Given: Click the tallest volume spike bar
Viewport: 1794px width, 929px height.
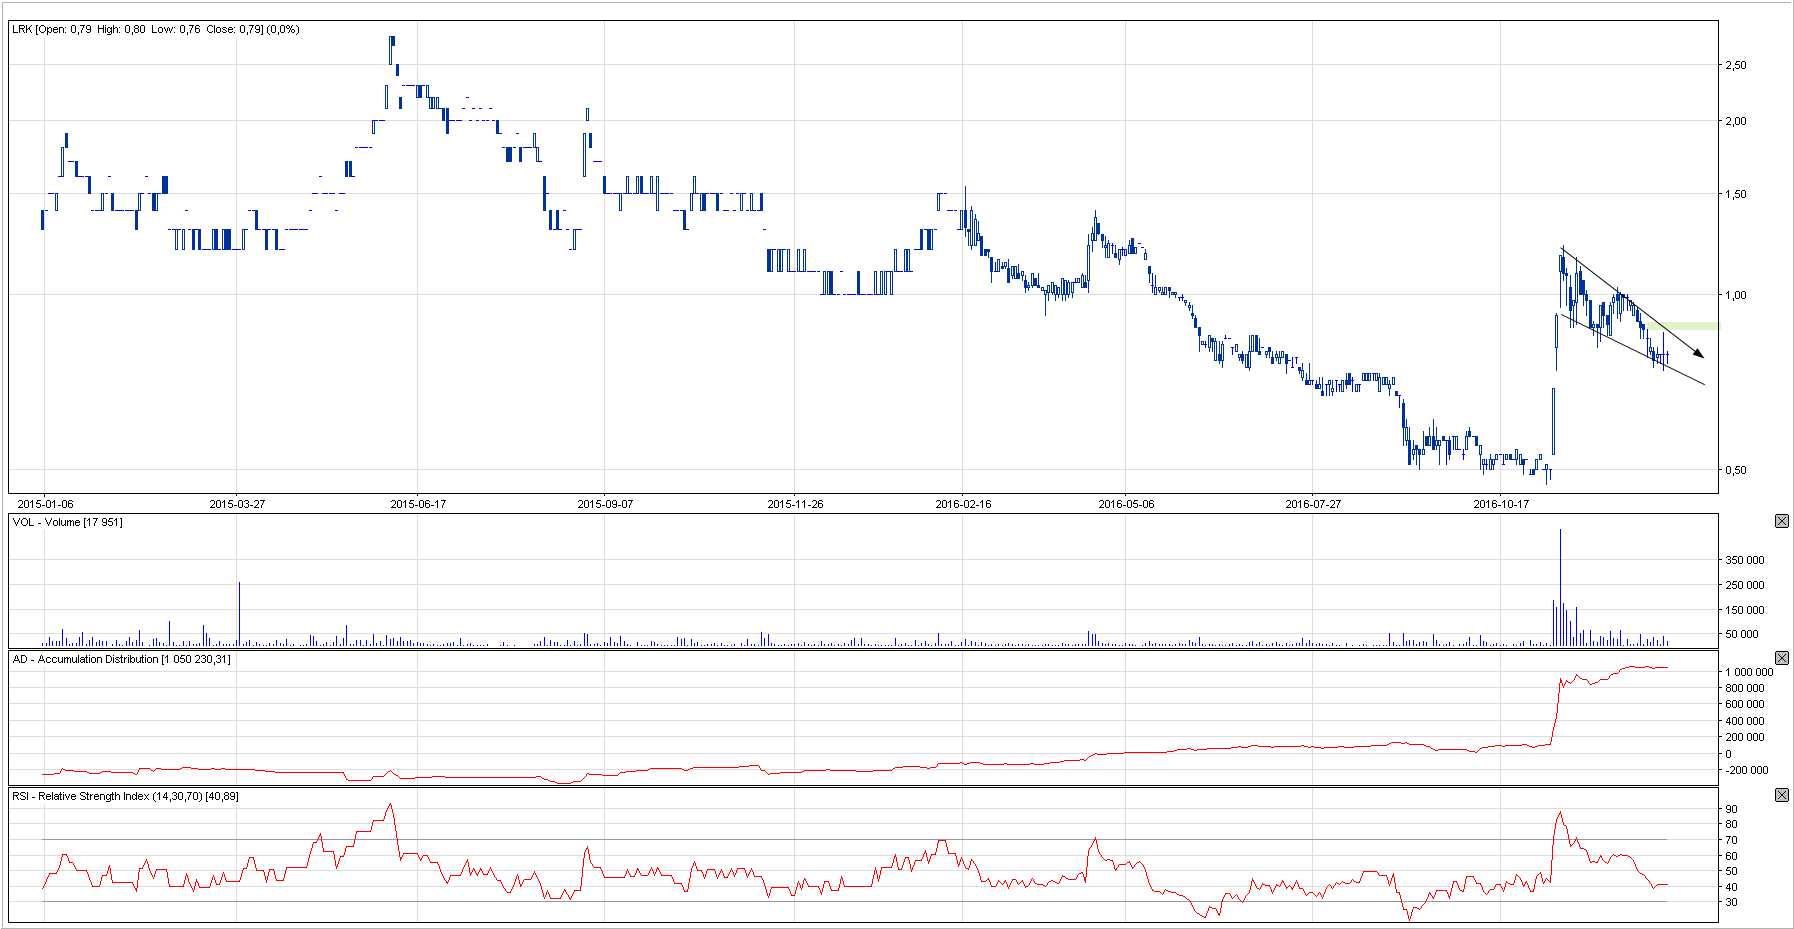Looking at the screenshot, I should (x=1560, y=585).
